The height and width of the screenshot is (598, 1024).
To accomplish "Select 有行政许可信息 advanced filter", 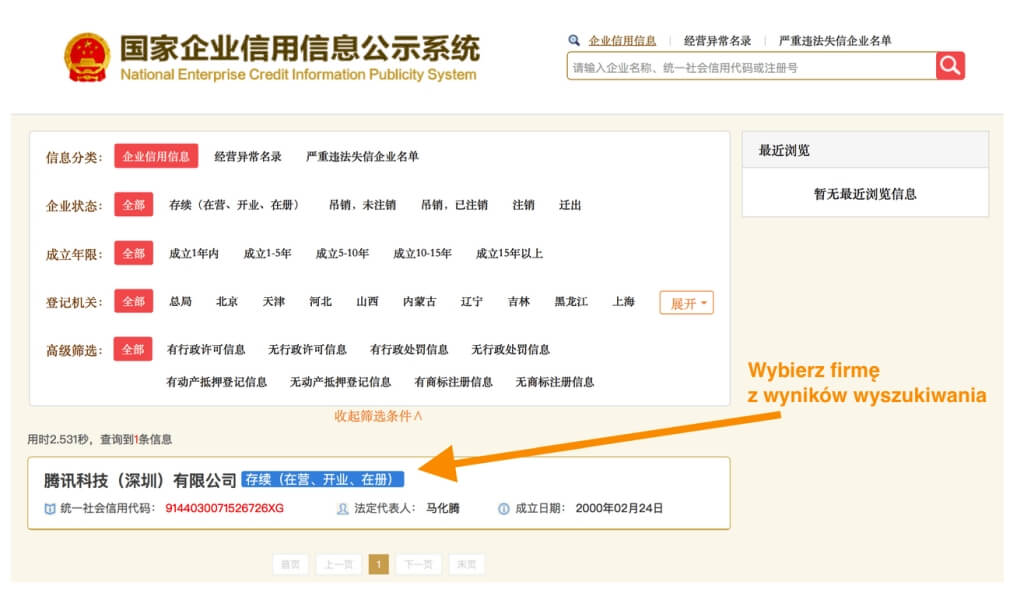I will click(x=206, y=350).
